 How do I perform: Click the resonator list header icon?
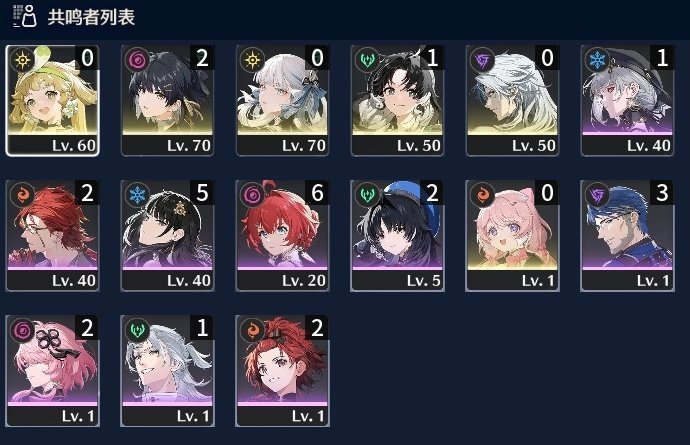tap(25, 16)
